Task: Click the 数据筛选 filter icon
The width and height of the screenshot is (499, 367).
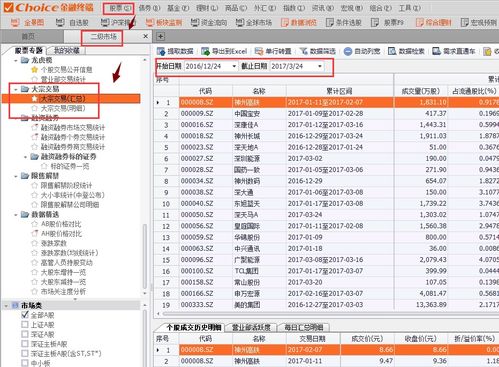Action: click(303, 51)
